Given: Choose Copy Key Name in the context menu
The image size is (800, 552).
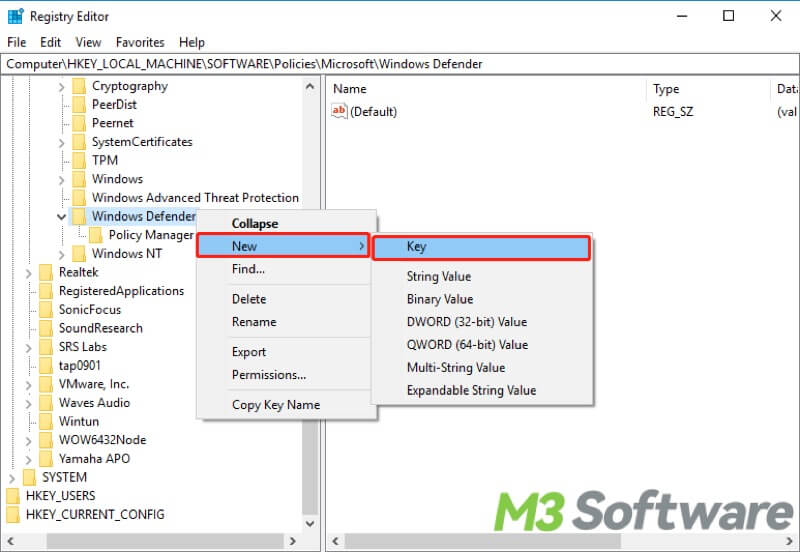Looking at the screenshot, I should (x=287, y=405).
